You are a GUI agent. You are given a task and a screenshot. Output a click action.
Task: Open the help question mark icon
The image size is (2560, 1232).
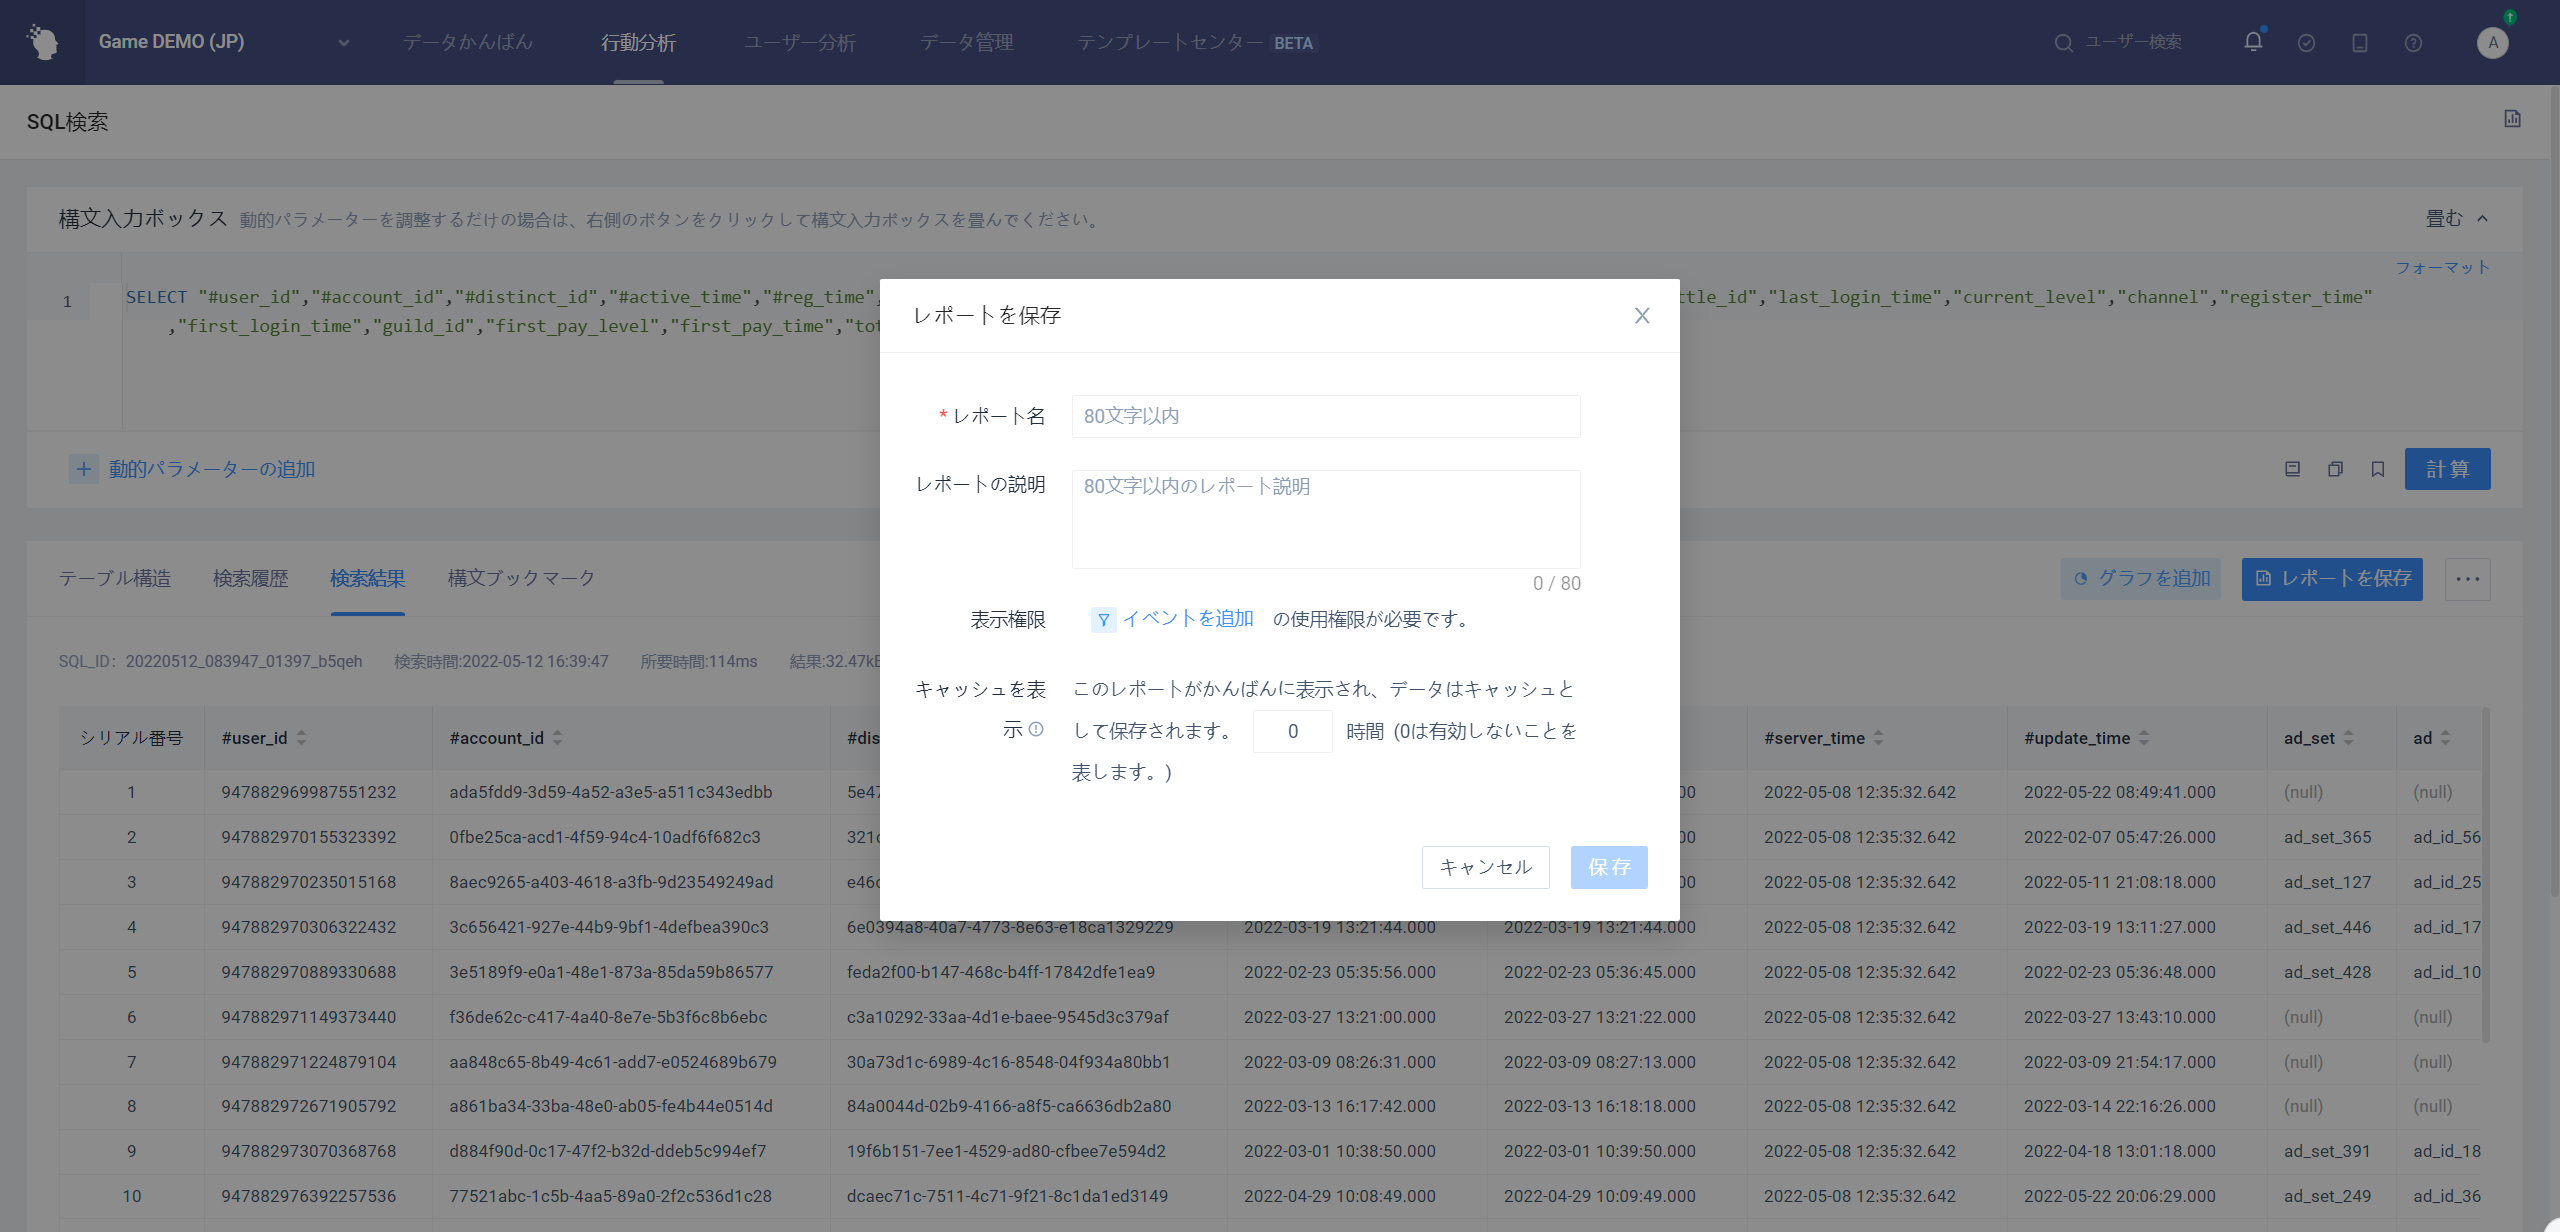(2413, 43)
